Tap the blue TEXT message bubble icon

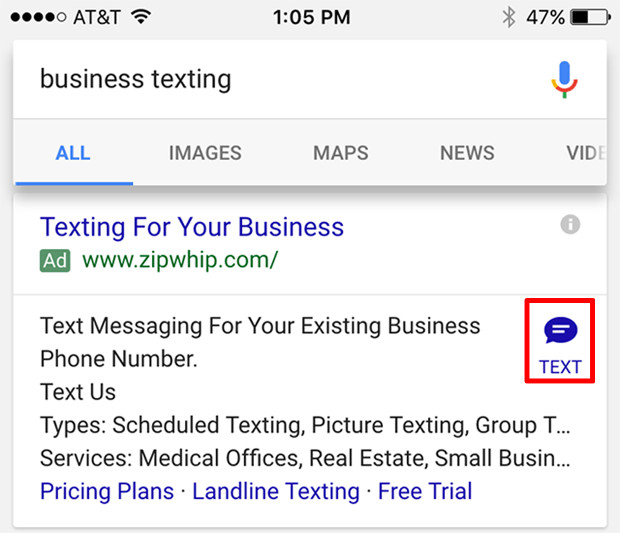tap(560, 330)
